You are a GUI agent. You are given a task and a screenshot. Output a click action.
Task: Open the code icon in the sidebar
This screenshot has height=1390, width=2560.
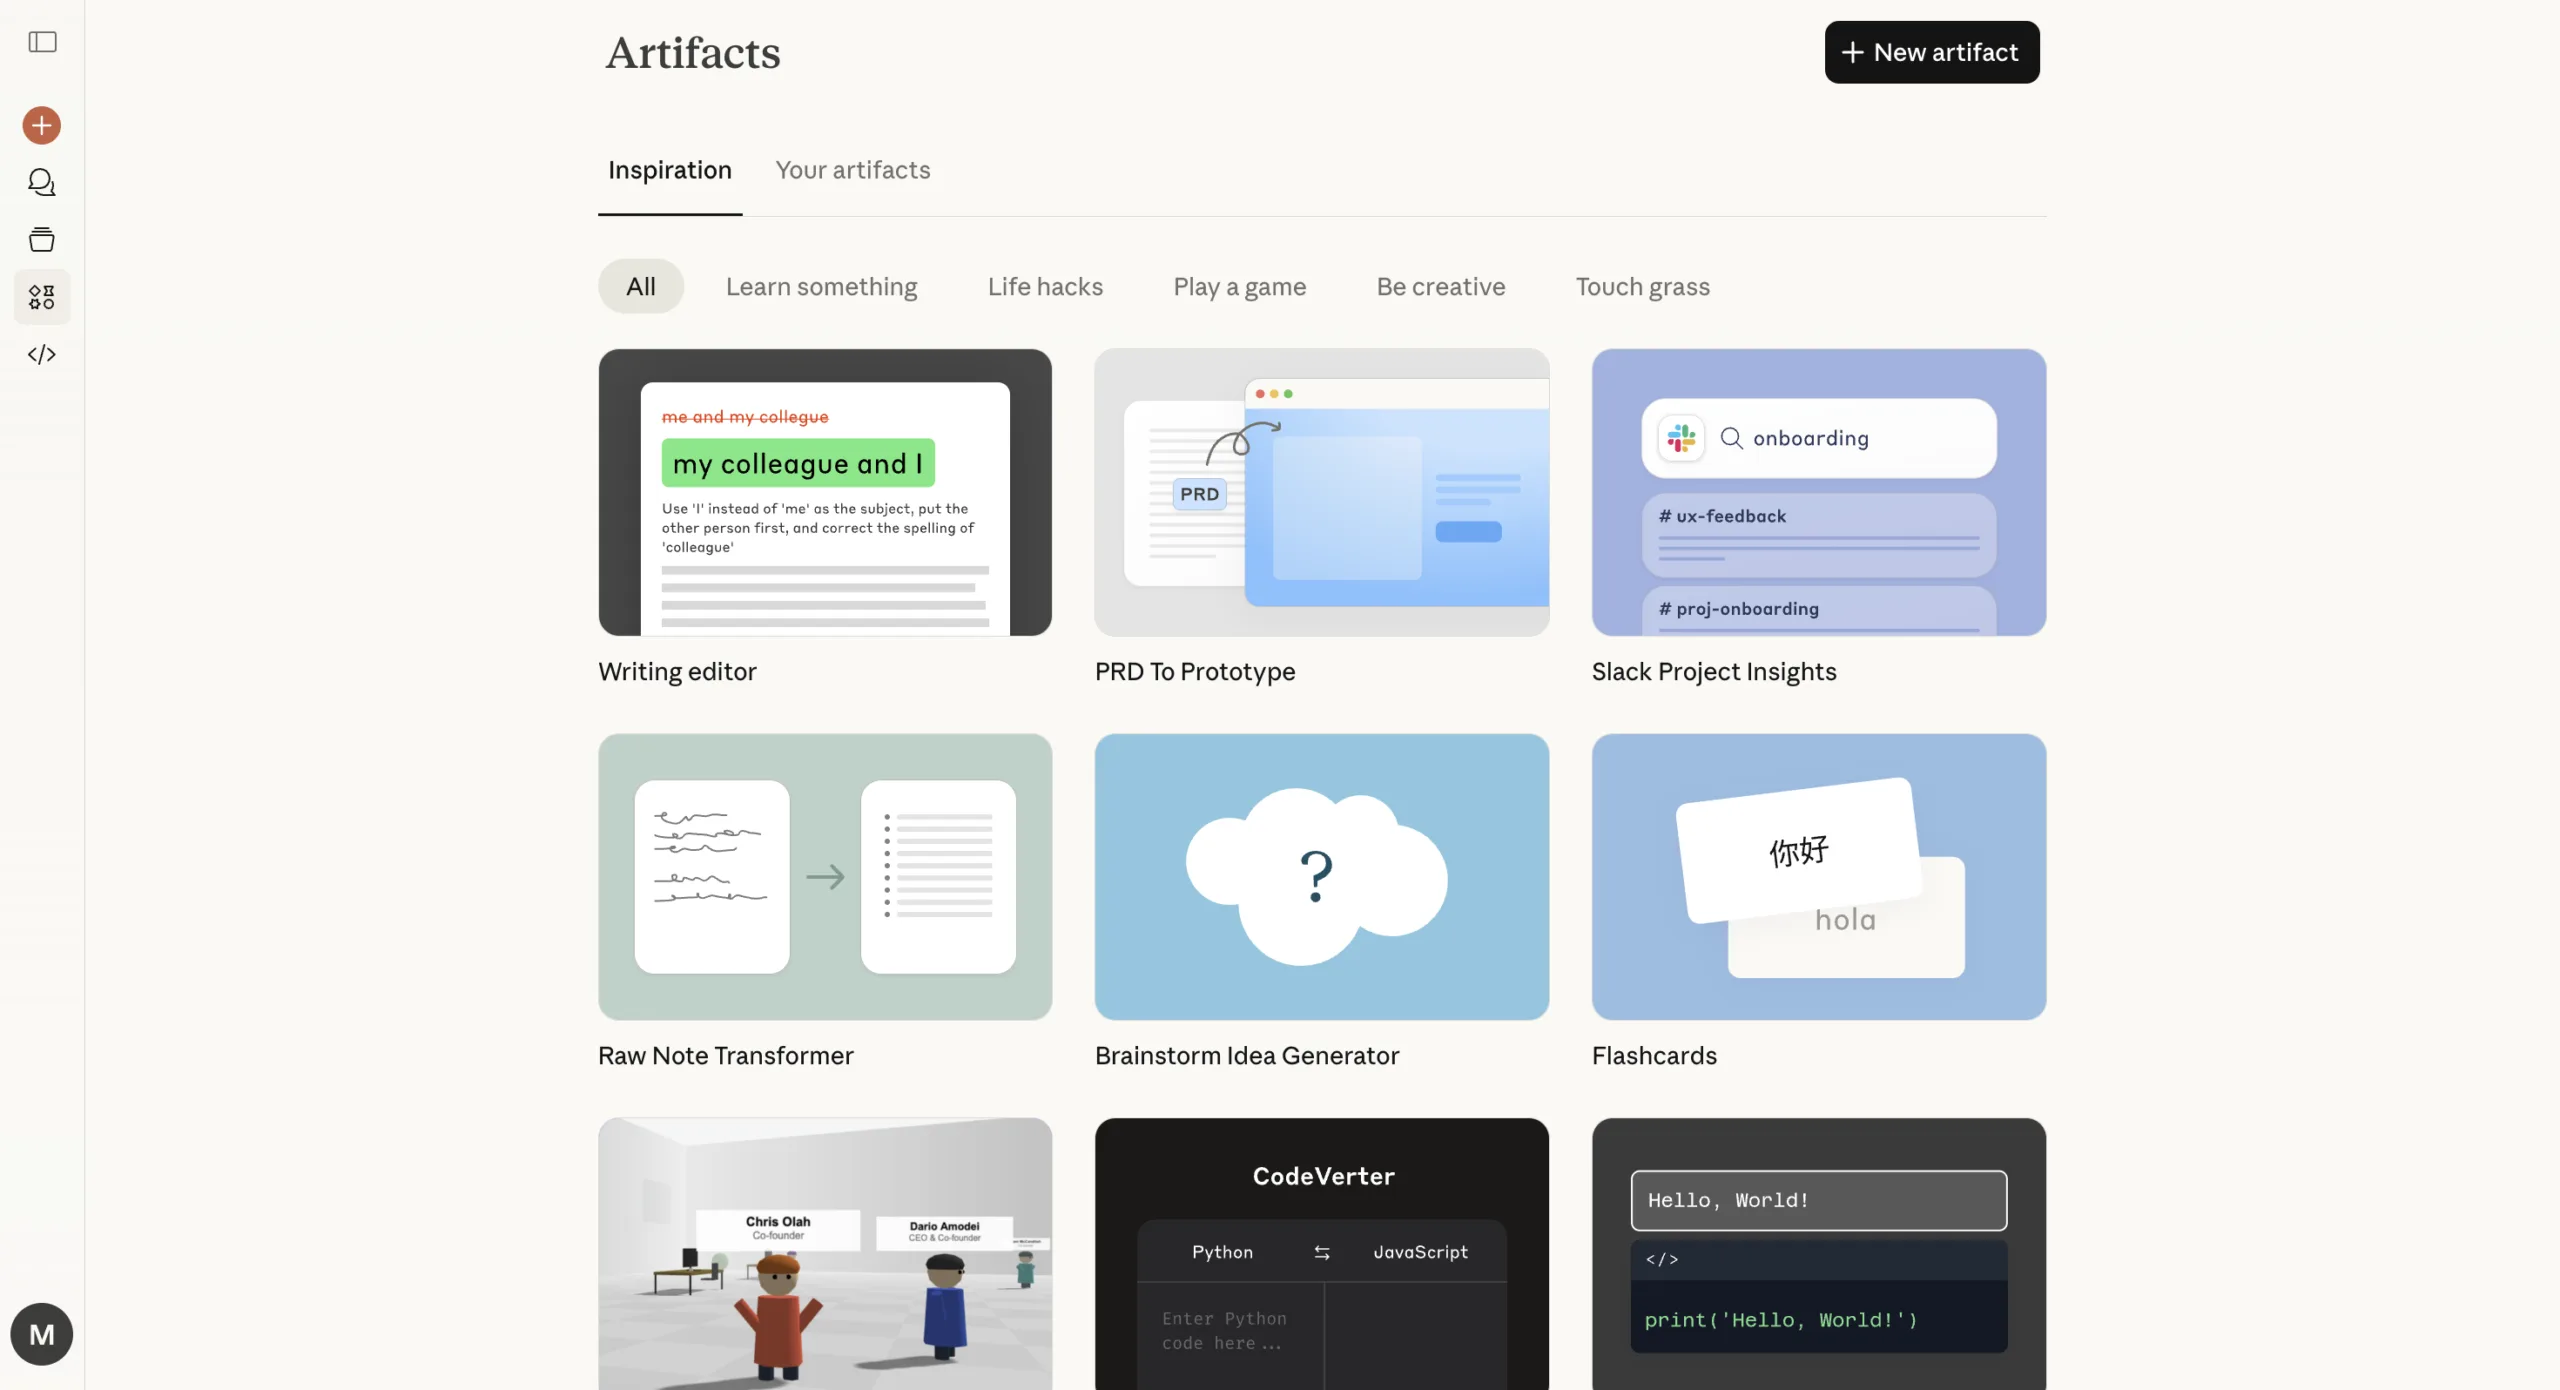(x=42, y=354)
